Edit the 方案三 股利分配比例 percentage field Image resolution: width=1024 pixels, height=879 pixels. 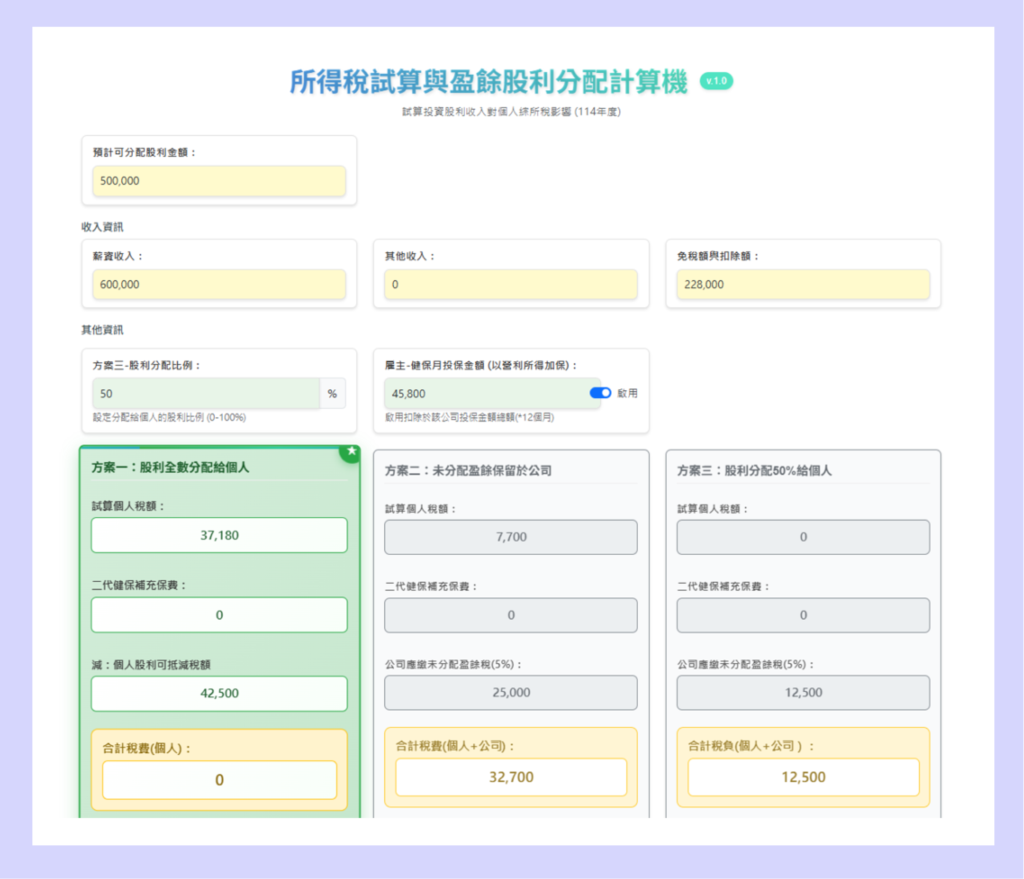tap(206, 393)
